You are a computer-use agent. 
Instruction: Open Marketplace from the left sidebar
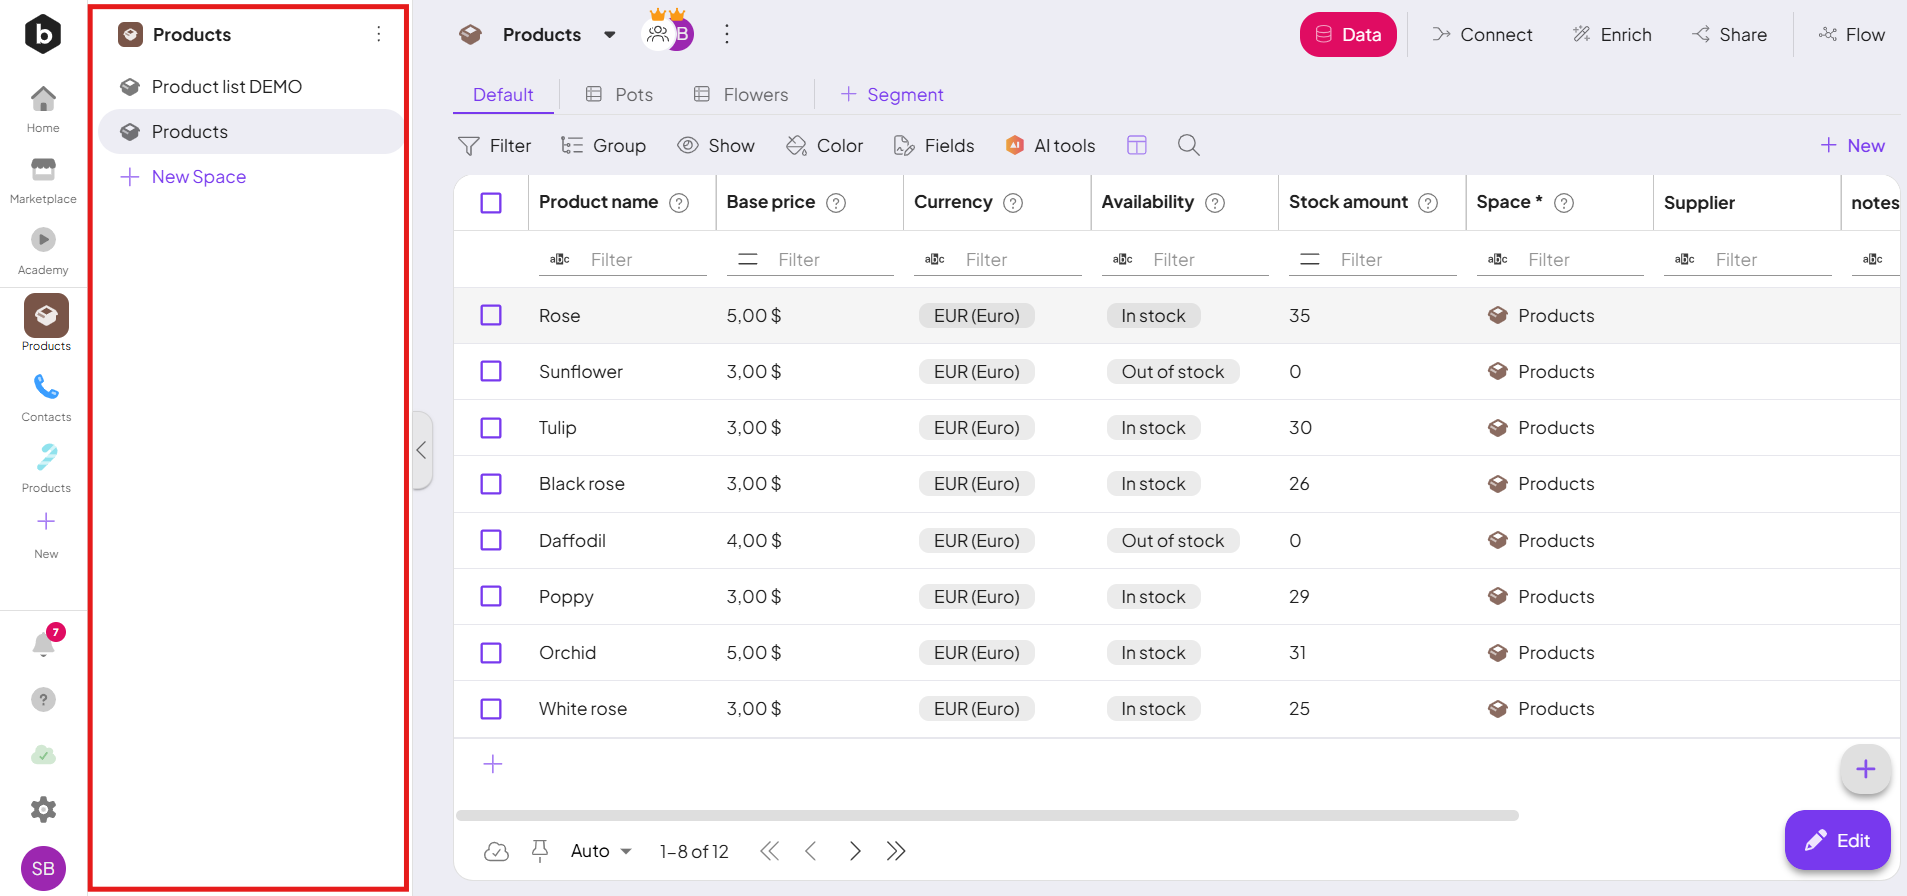(x=43, y=180)
